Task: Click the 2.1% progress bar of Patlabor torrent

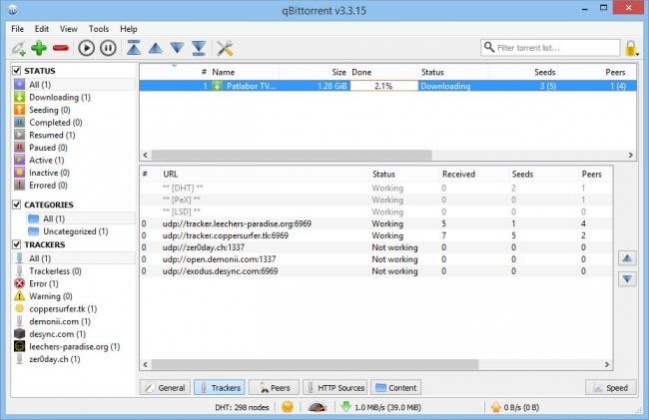Action: pyautogui.click(x=384, y=86)
